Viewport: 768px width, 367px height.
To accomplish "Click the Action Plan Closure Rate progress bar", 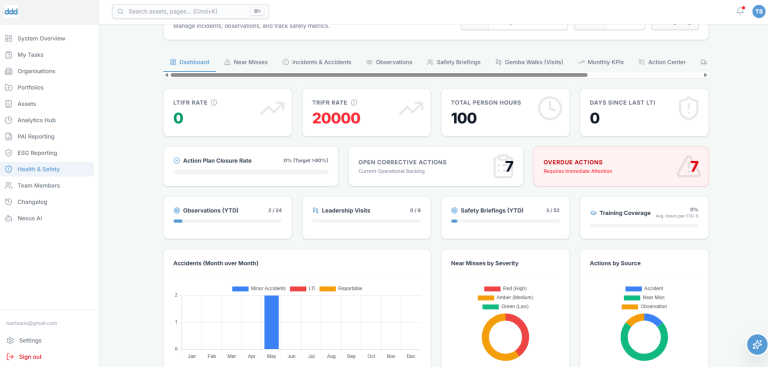I will pos(251,172).
